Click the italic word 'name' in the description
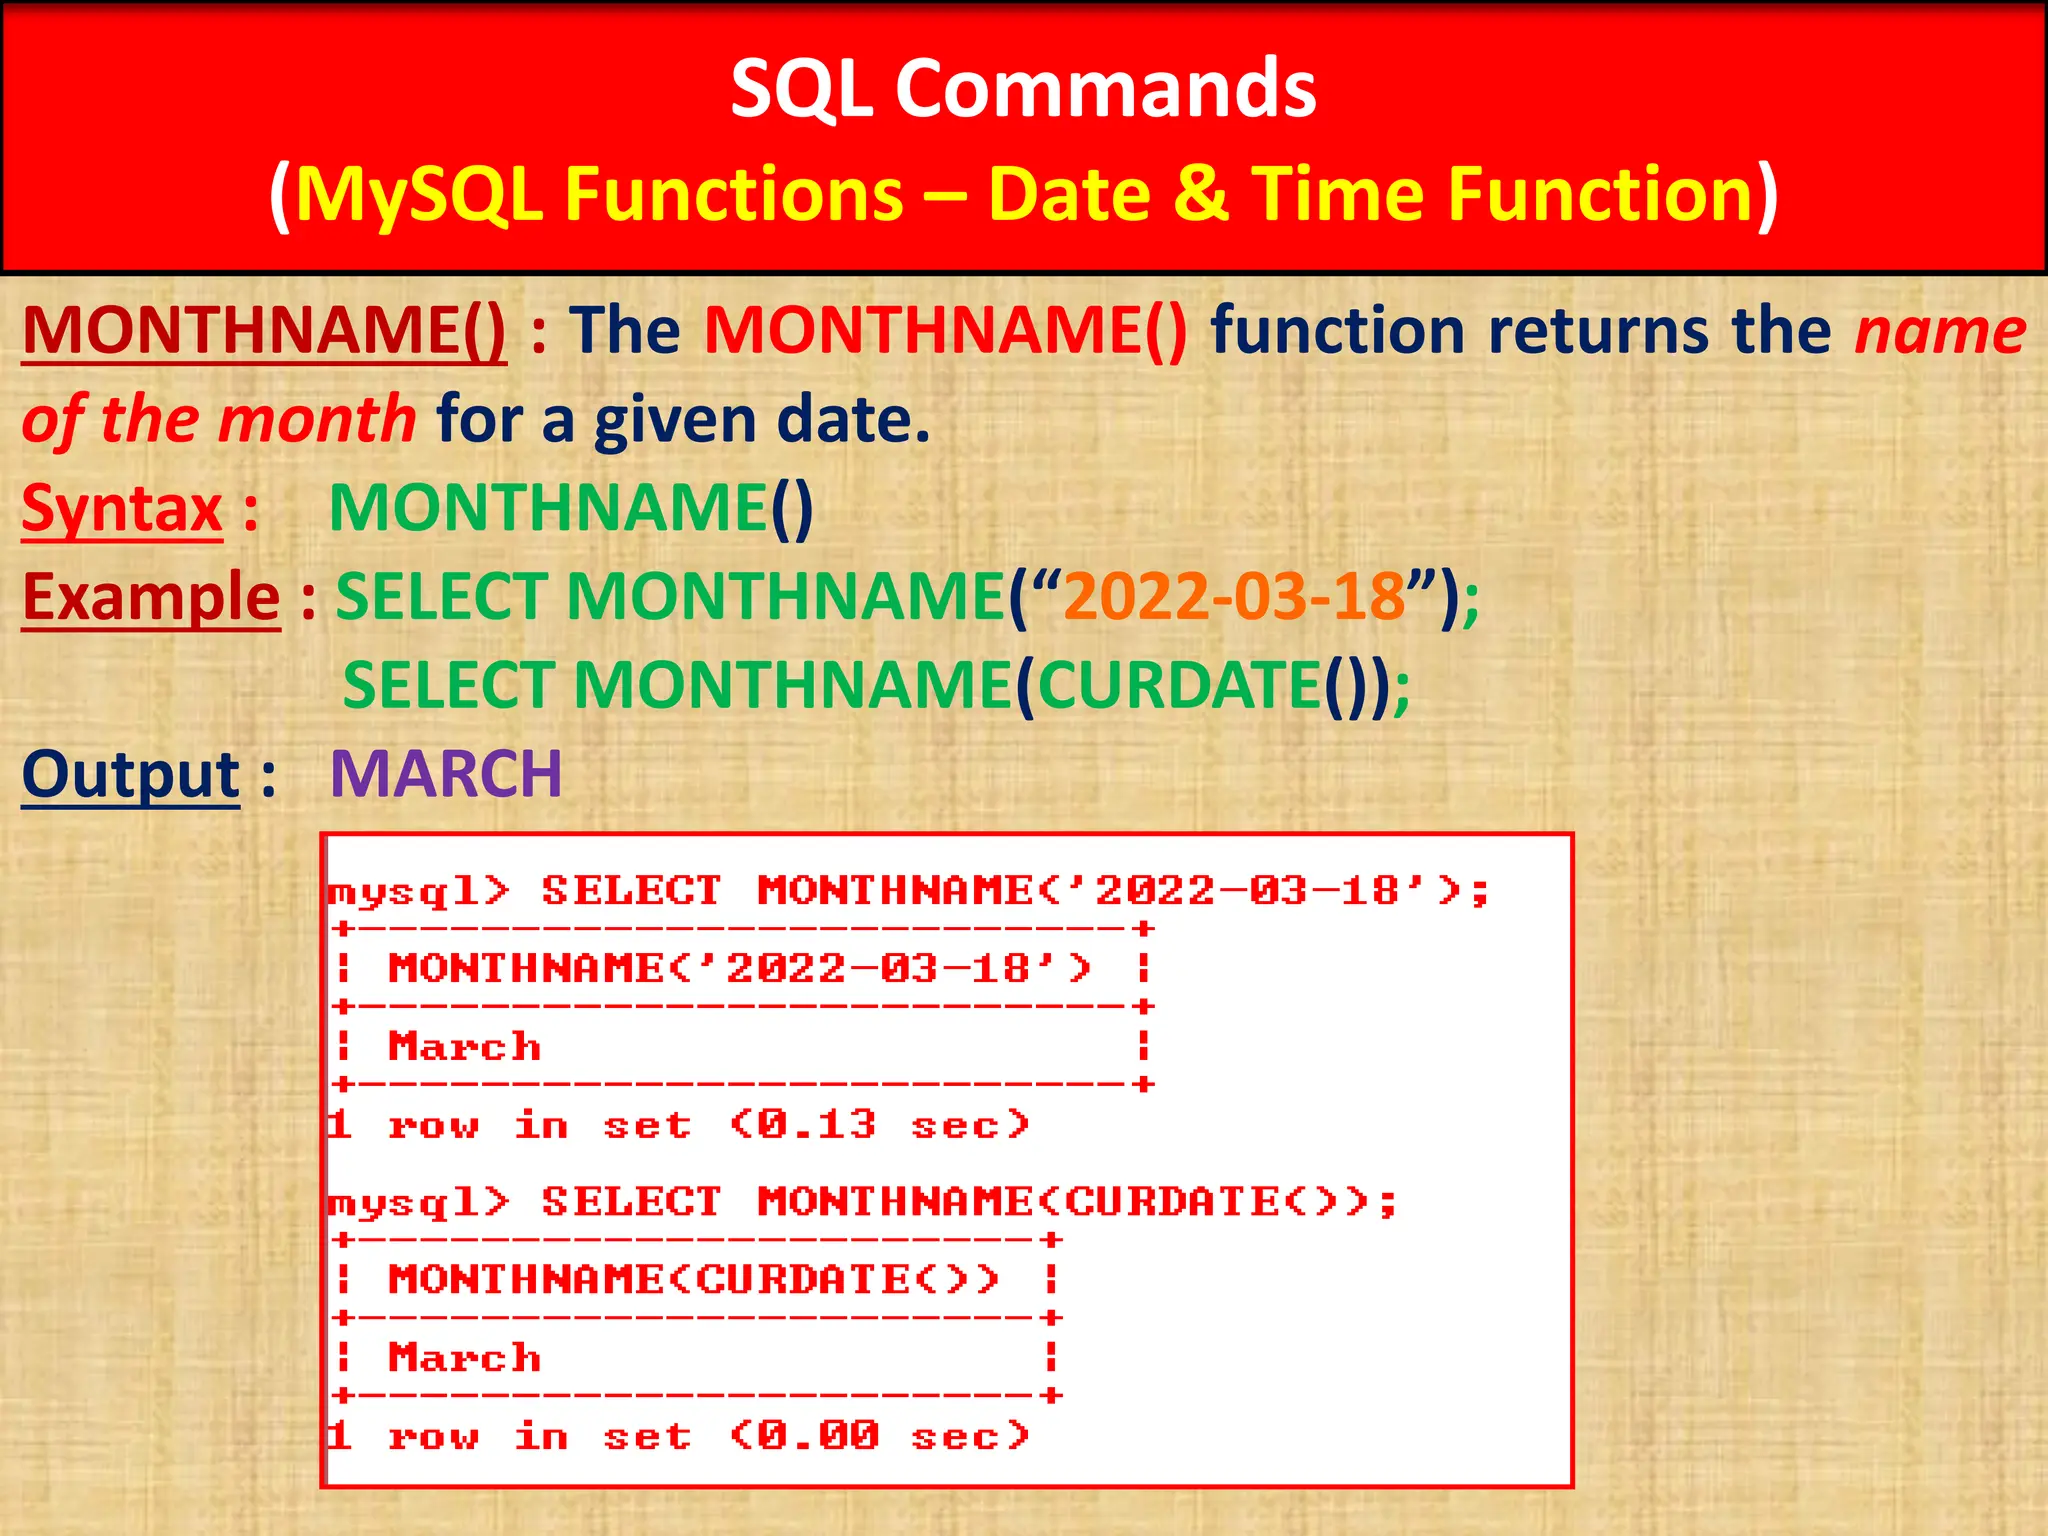Image resolution: width=2048 pixels, height=1536 pixels. (x=1940, y=332)
